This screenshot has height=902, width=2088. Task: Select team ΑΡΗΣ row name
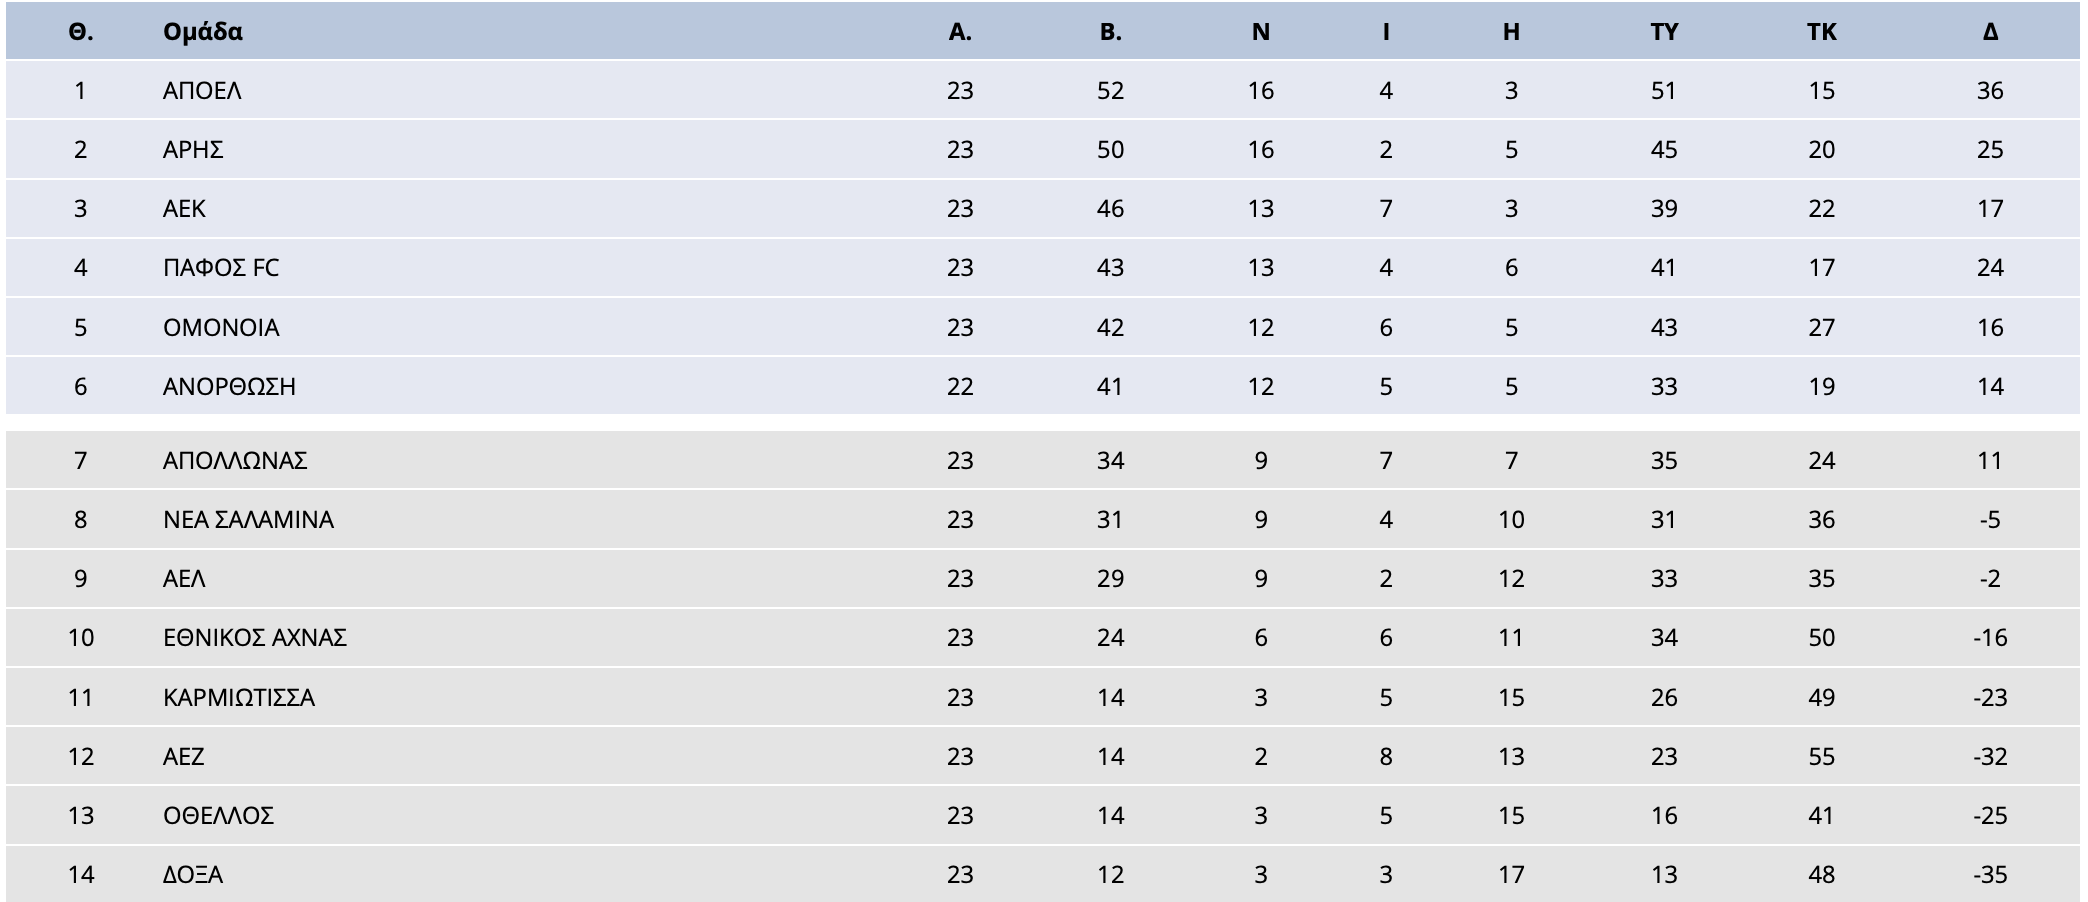(193, 150)
